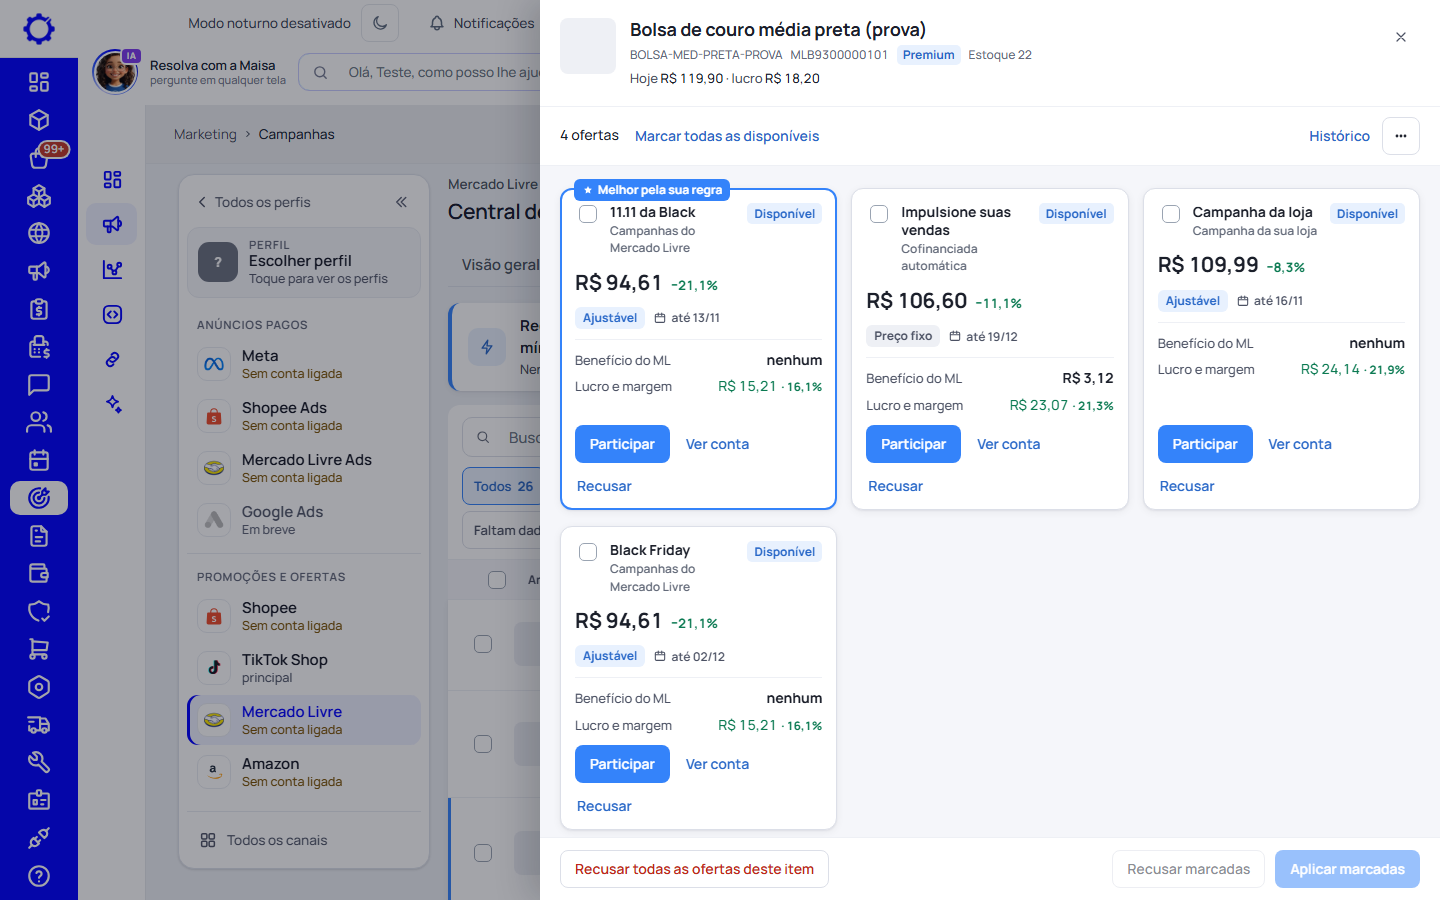Open Ver conta on Campanha da loja

(1300, 444)
